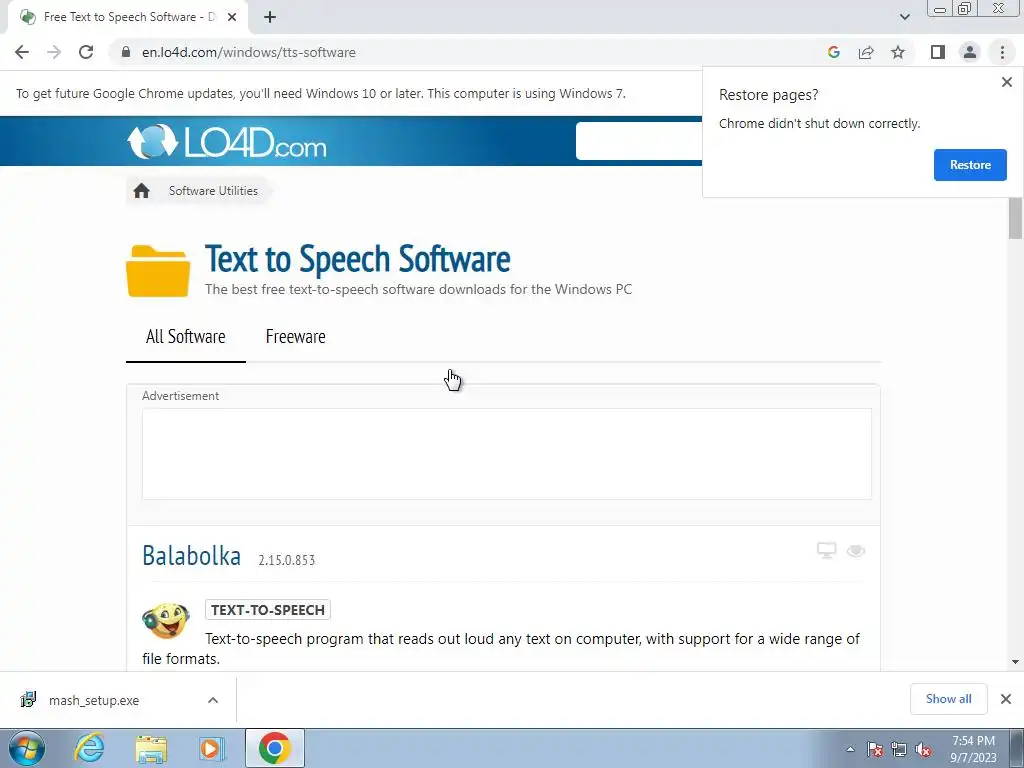
Task: Click Show all downloads
Action: [x=948, y=699]
